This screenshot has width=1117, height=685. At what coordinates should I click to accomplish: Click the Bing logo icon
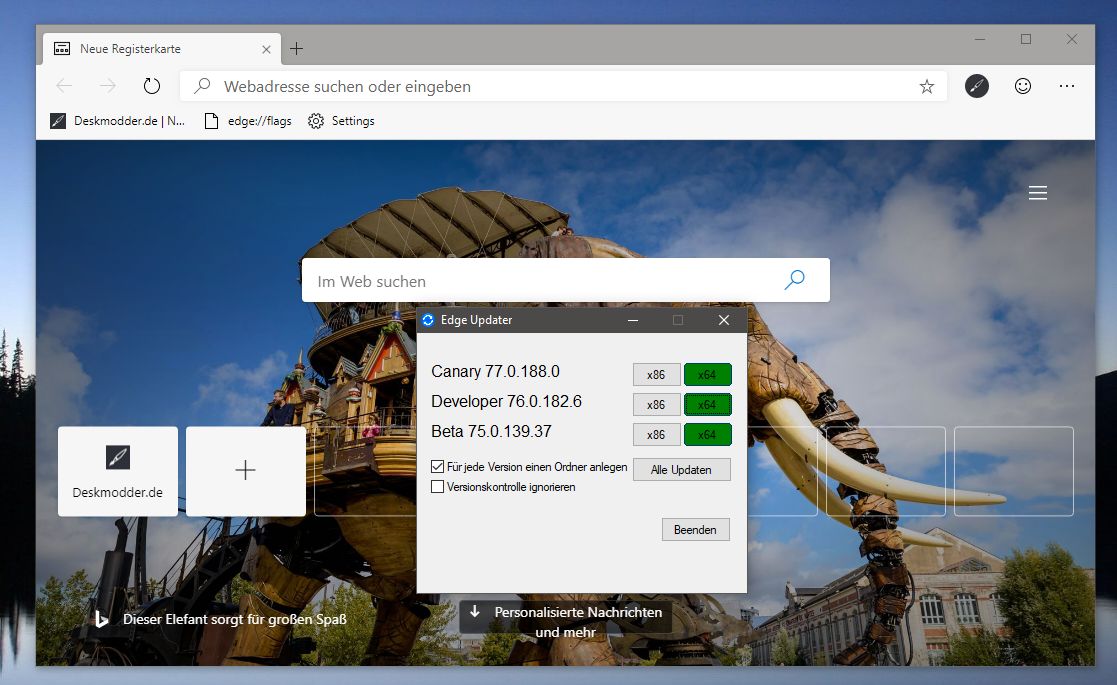[x=102, y=619]
